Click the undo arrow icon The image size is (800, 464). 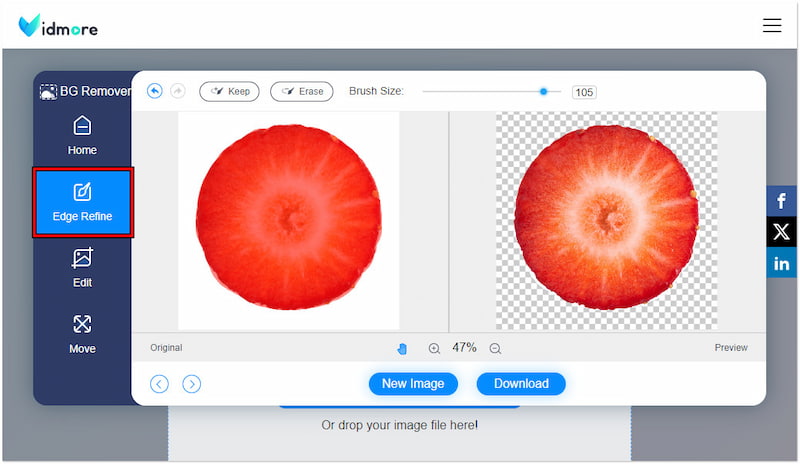pyautogui.click(x=154, y=91)
